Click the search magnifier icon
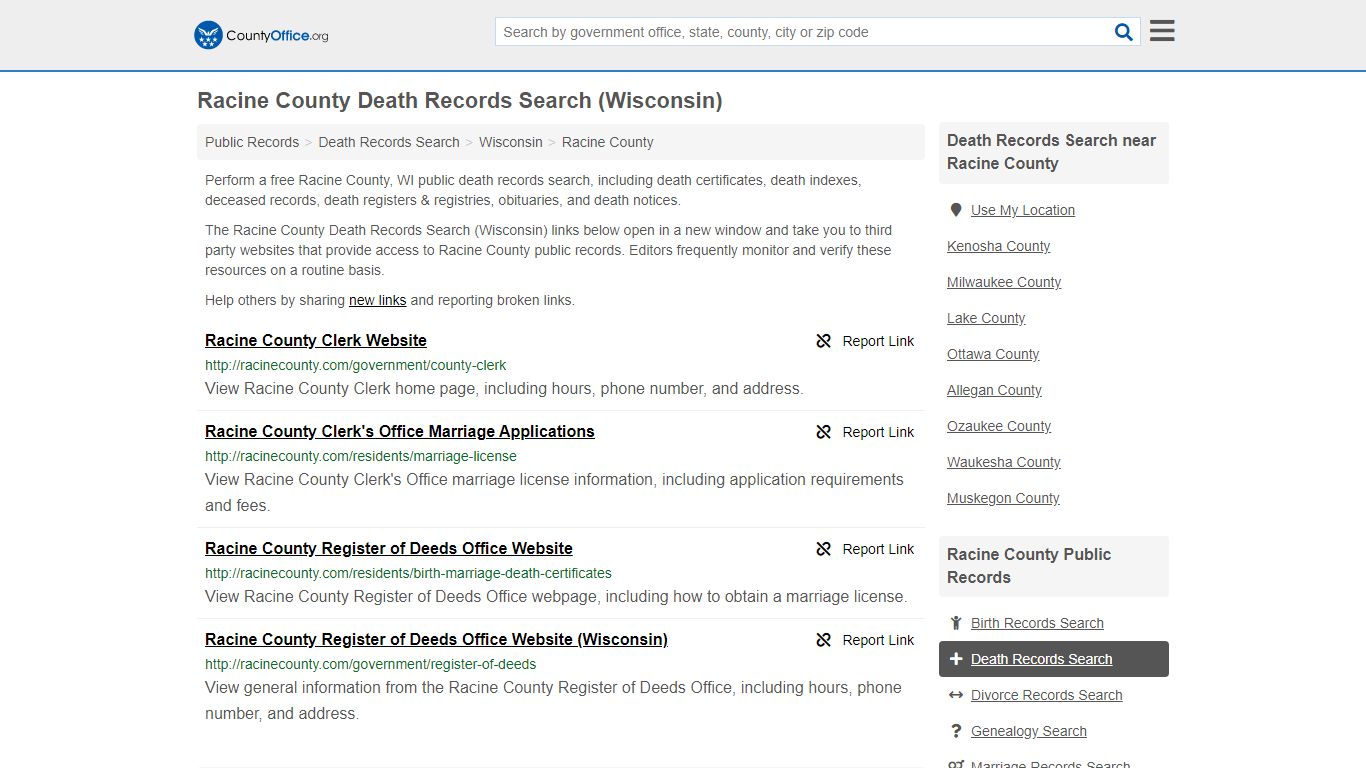This screenshot has height=768, width=1366. pyautogui.click(x=1124, y=32)
